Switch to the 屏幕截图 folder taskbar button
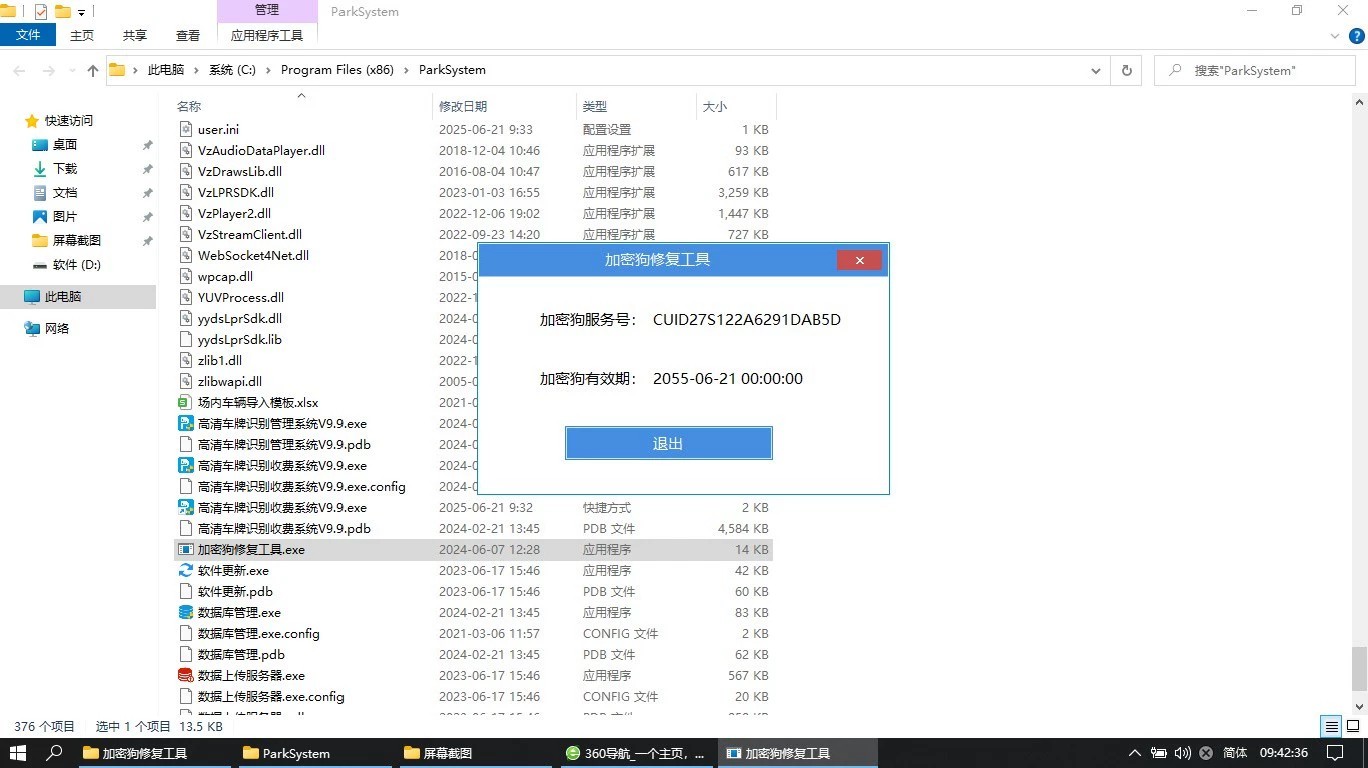The height and width of the screenshot is (768, 1368). pyautogui.click(x=477, y=753)
